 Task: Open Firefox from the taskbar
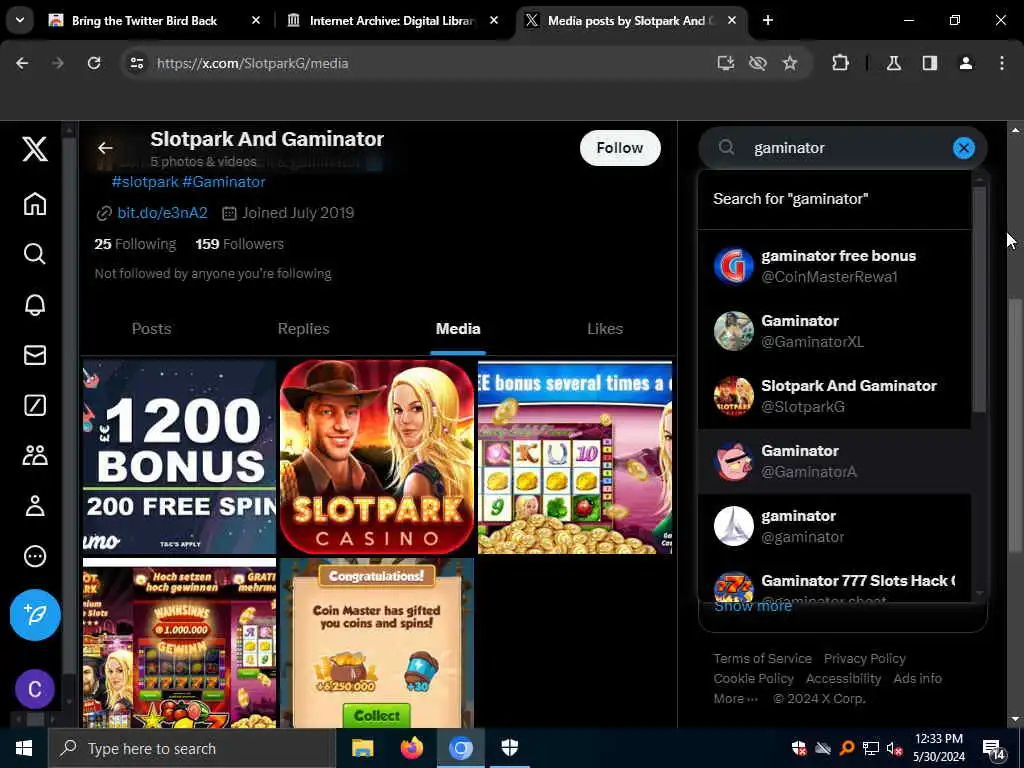411,748
